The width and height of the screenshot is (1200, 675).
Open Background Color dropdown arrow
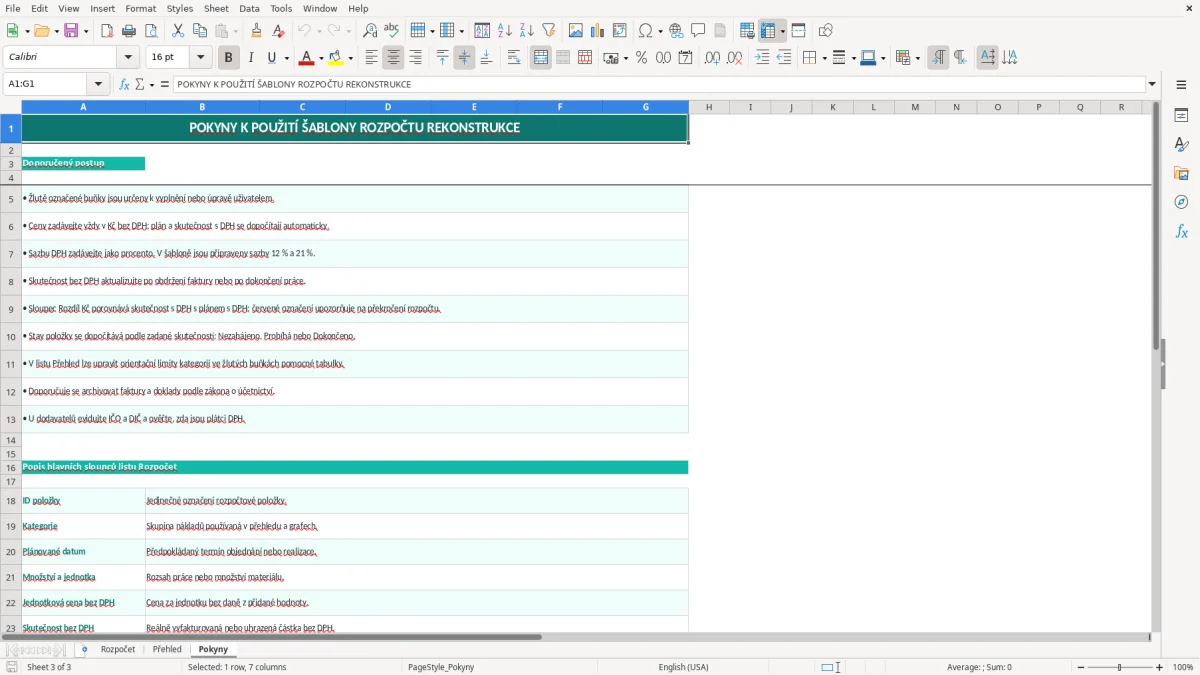pyautogui.click(x=351, y=58)
